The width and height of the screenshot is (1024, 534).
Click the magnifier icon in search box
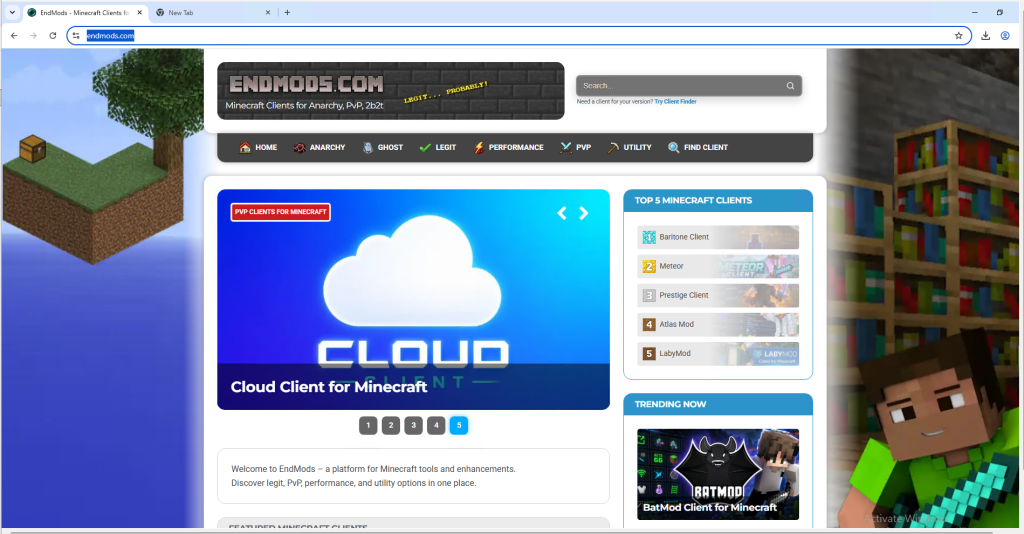790,86
